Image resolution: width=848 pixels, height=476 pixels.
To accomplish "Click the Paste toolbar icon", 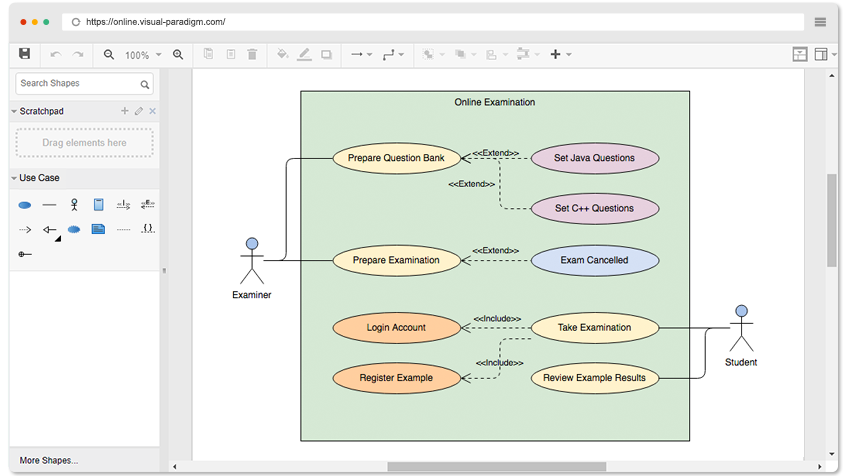I will coord(231,54).
